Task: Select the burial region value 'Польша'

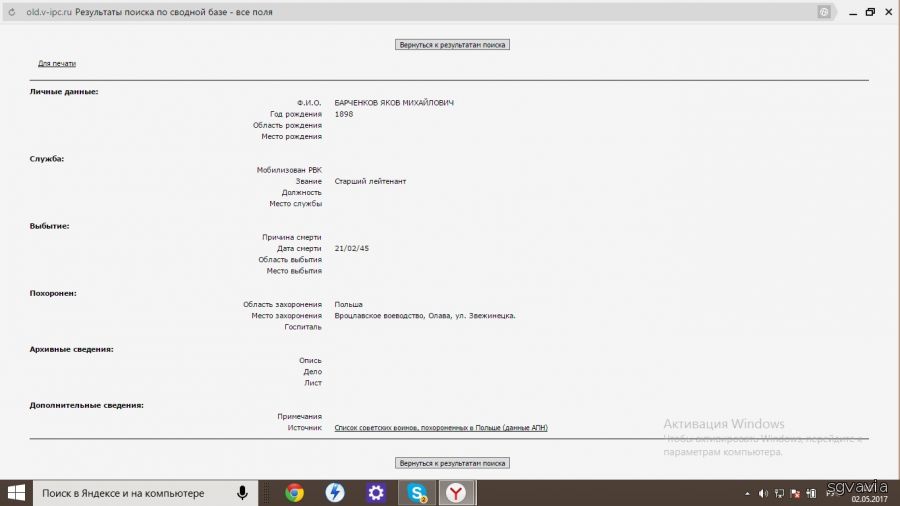Action: pos(348,305)
